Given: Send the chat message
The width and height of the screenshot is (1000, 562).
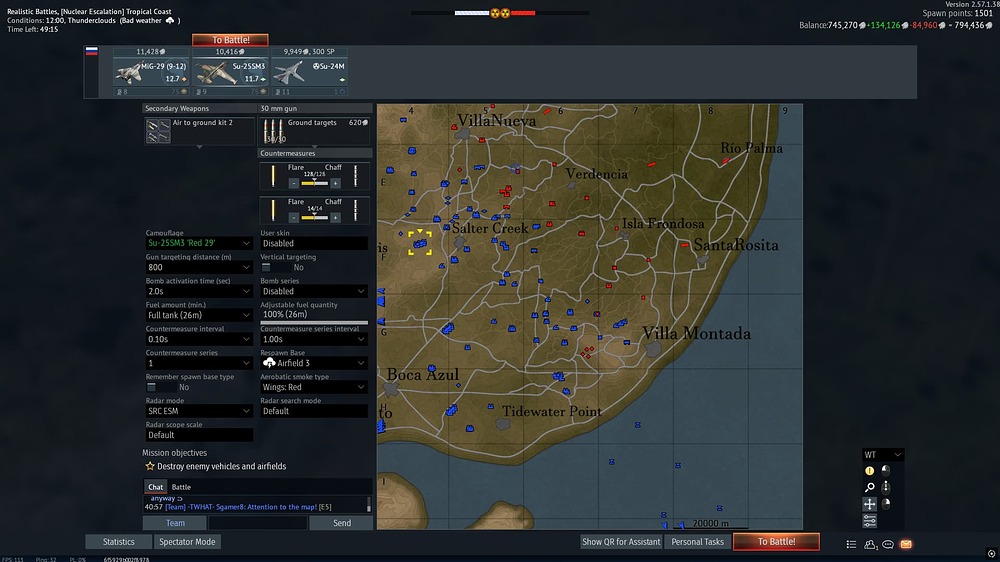Looking at the screenshot, I should coord(341,523).
